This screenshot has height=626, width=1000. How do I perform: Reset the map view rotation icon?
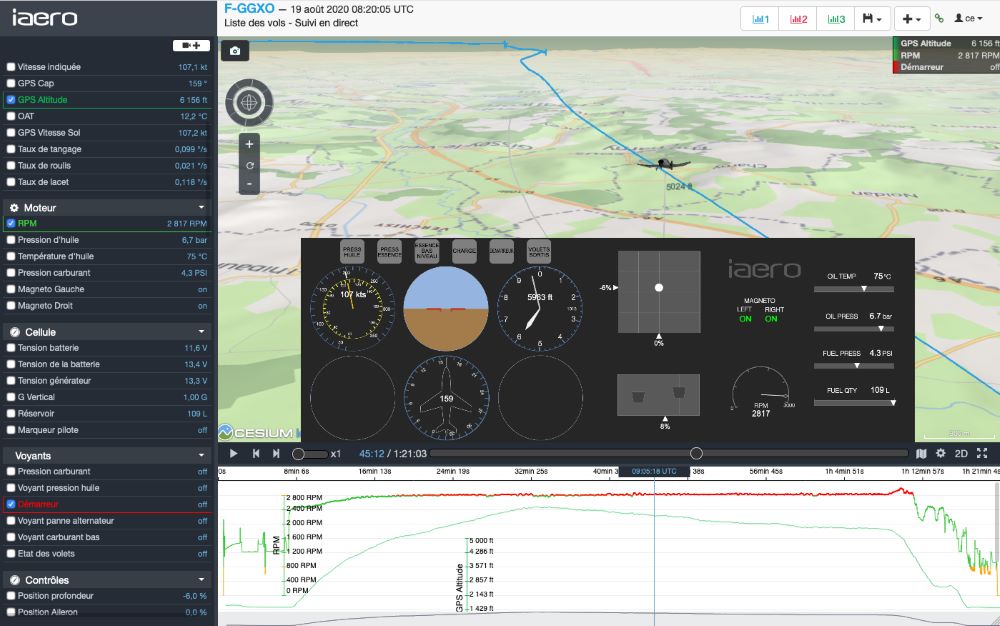pos(249,165)
